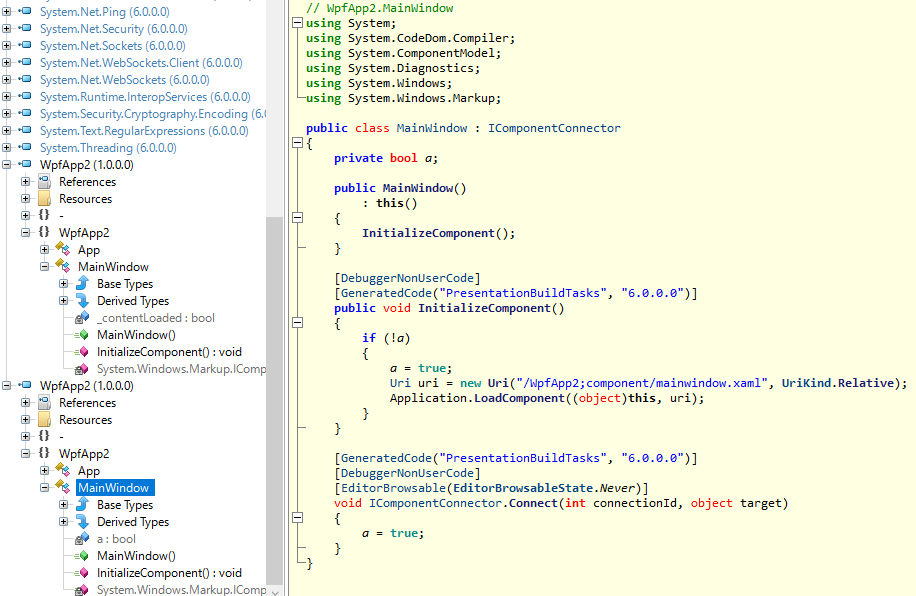Click the System.Text.RegularExpressions assembly icon
The width and height of the screenshot is (916, 596).
pyautogui.click(x=26, y=130)
